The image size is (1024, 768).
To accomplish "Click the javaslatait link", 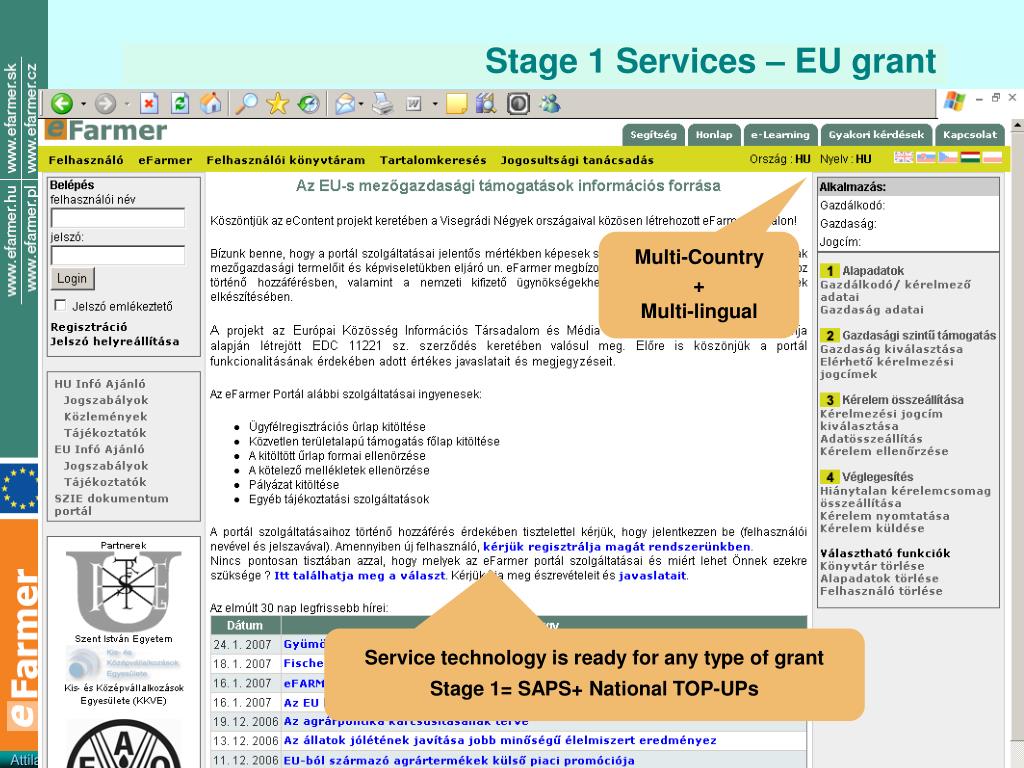I will tap(652, 575).
